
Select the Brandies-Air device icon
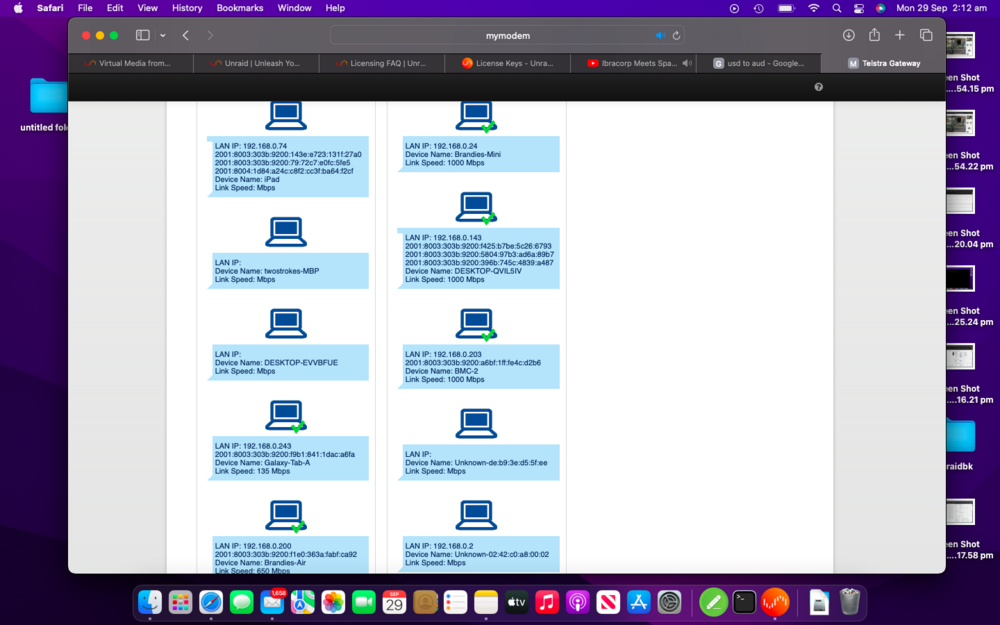pos(286,516)
